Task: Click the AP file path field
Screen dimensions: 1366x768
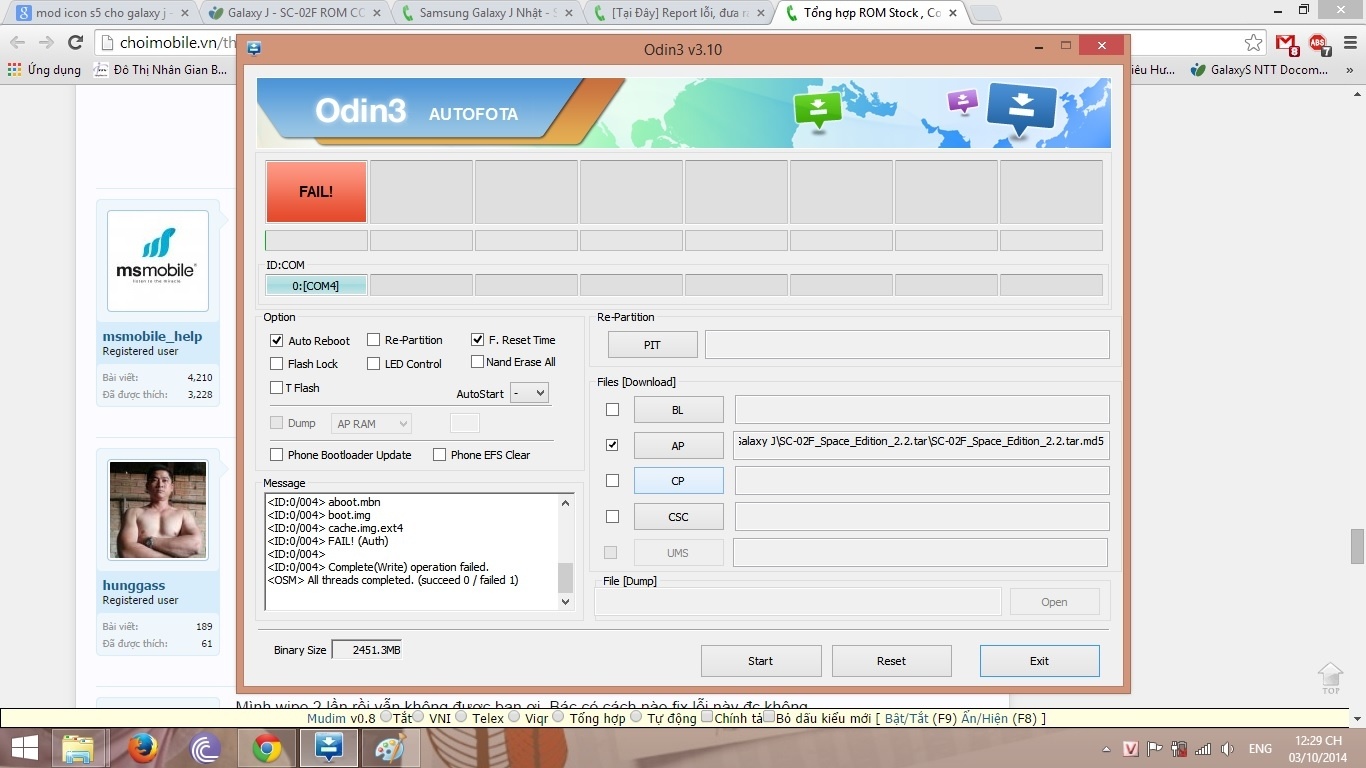Action: coord(921,445)
